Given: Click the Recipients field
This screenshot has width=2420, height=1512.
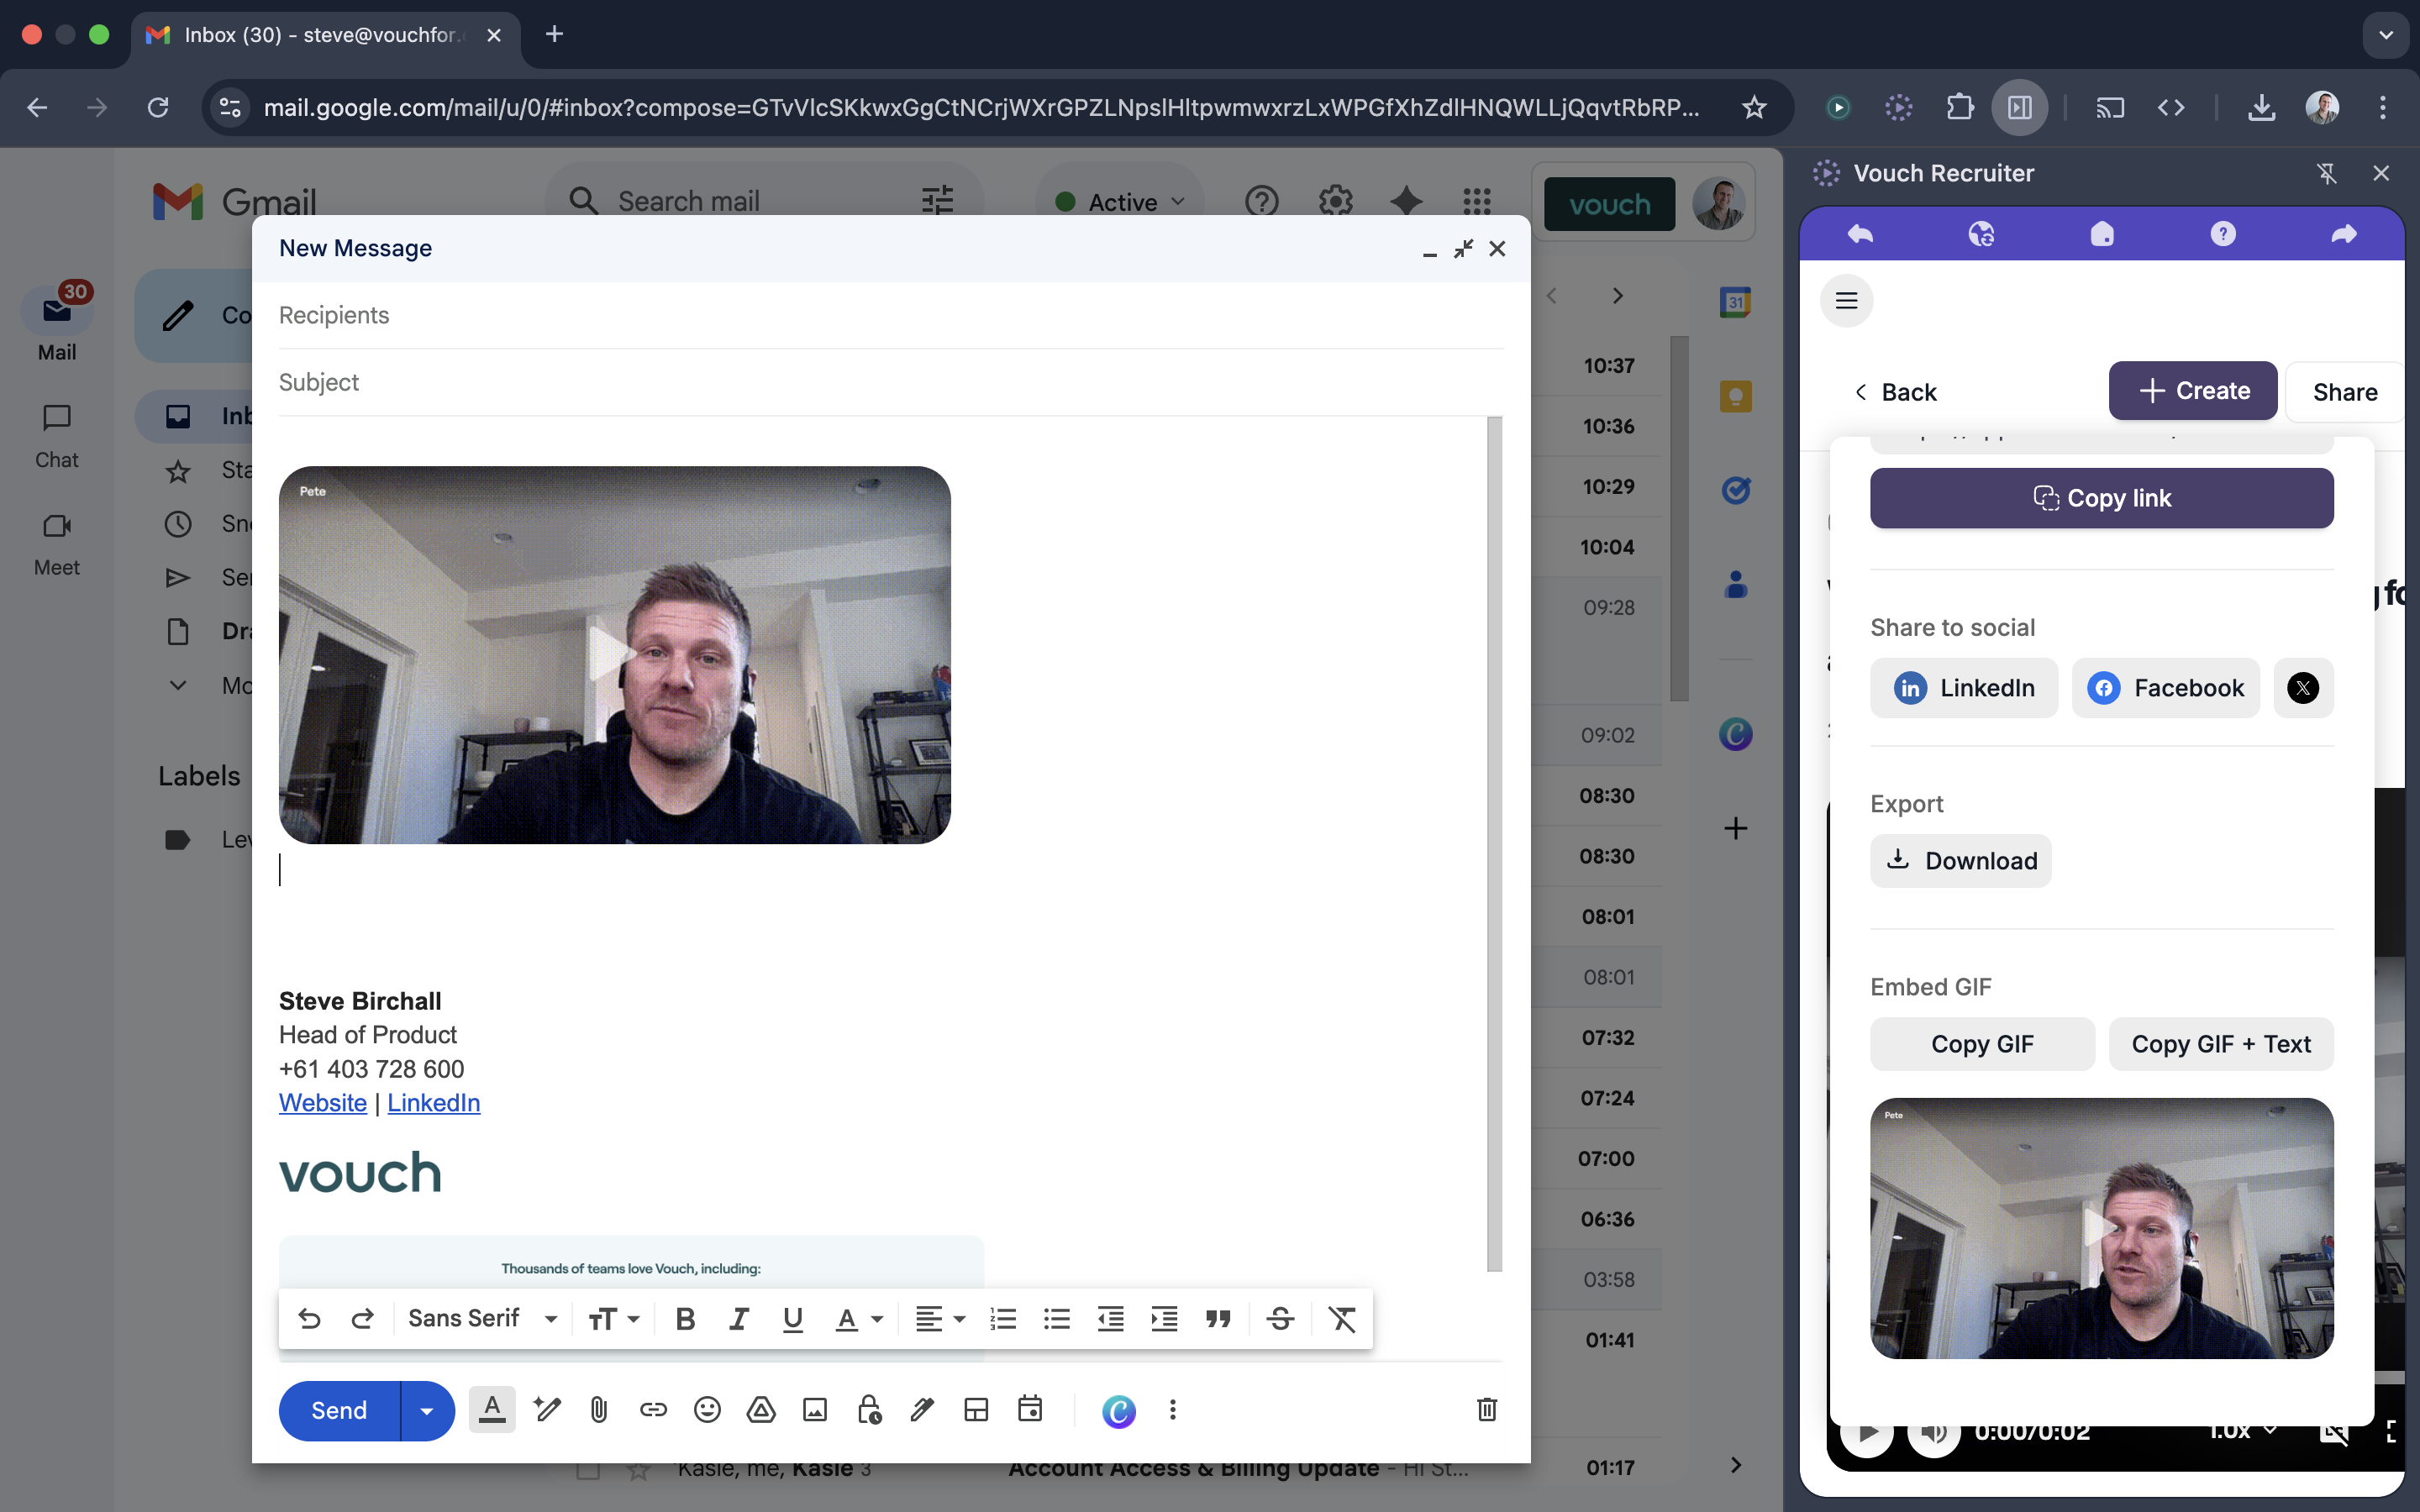Looking at the screenshot, I should tap(890, 315).
